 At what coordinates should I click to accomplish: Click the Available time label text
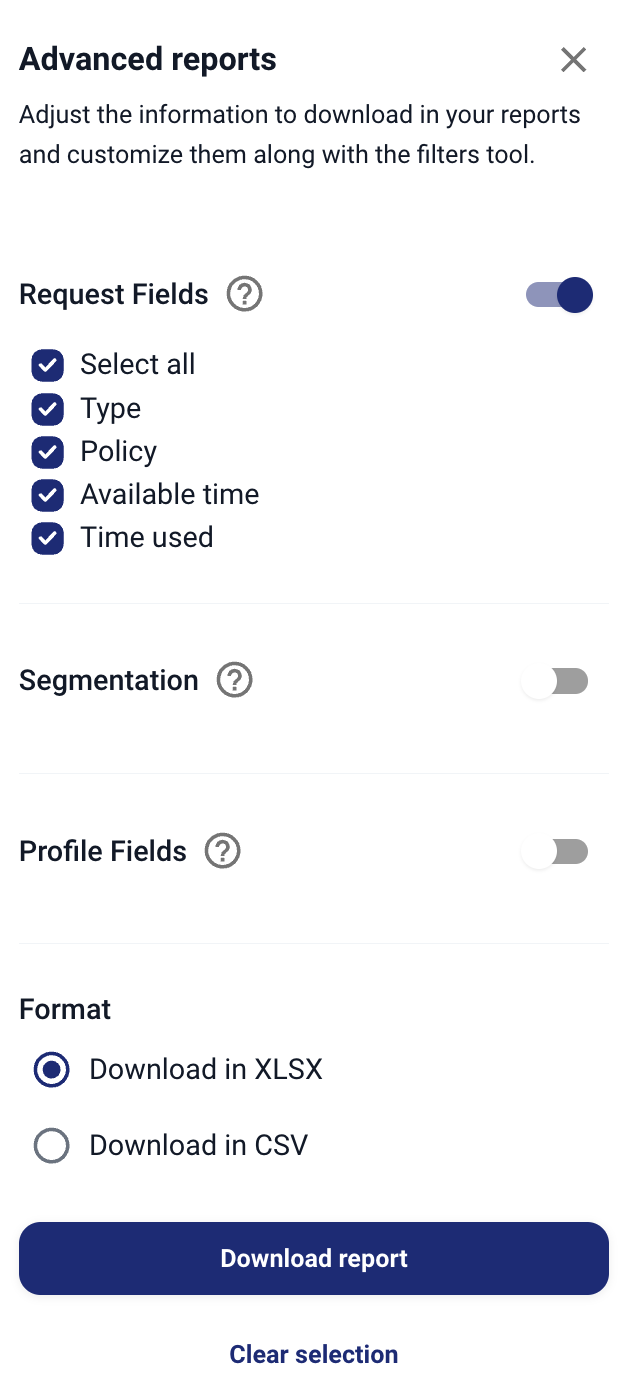[170, 495]
